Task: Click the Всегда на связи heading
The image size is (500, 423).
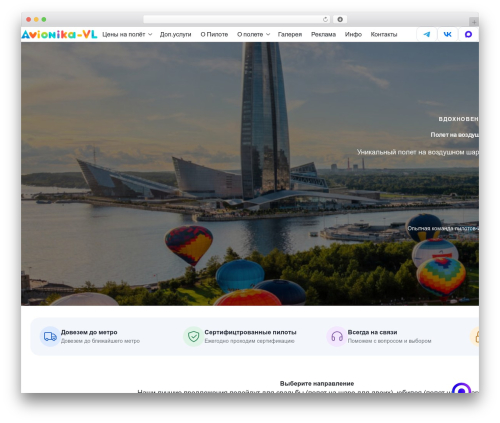Action: coord(372,332)
